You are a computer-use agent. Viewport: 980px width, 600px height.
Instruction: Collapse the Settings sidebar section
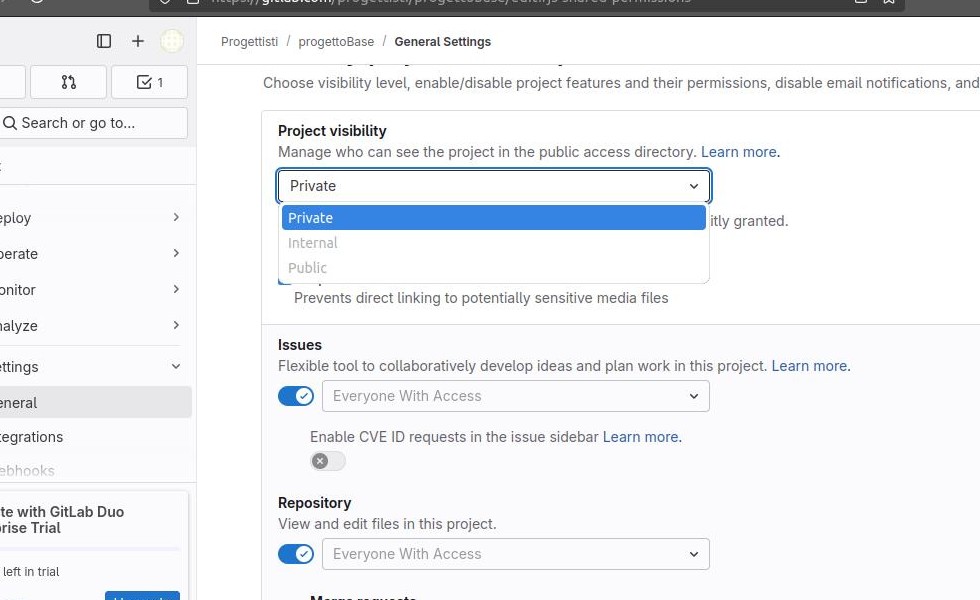click(176, 367)
